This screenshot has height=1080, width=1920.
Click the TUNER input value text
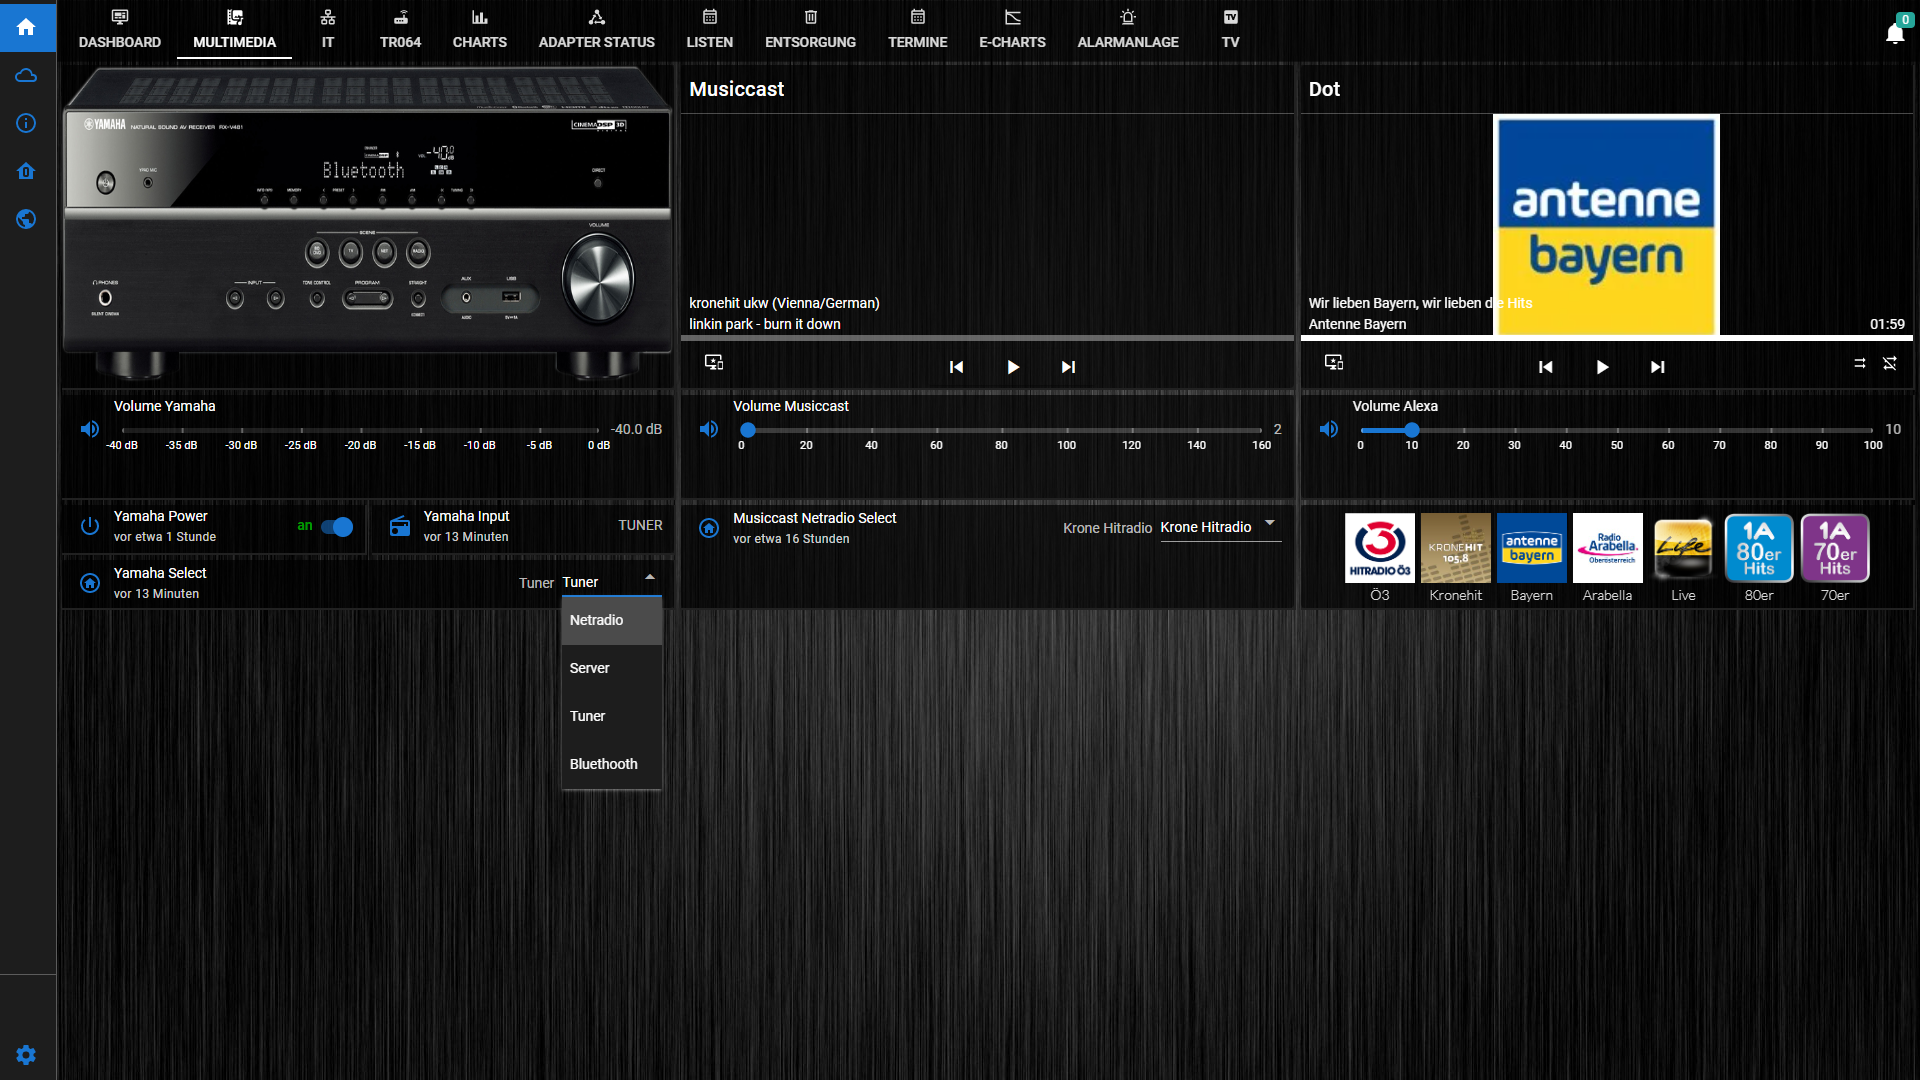pyautogui.click(x=641, y=525)
